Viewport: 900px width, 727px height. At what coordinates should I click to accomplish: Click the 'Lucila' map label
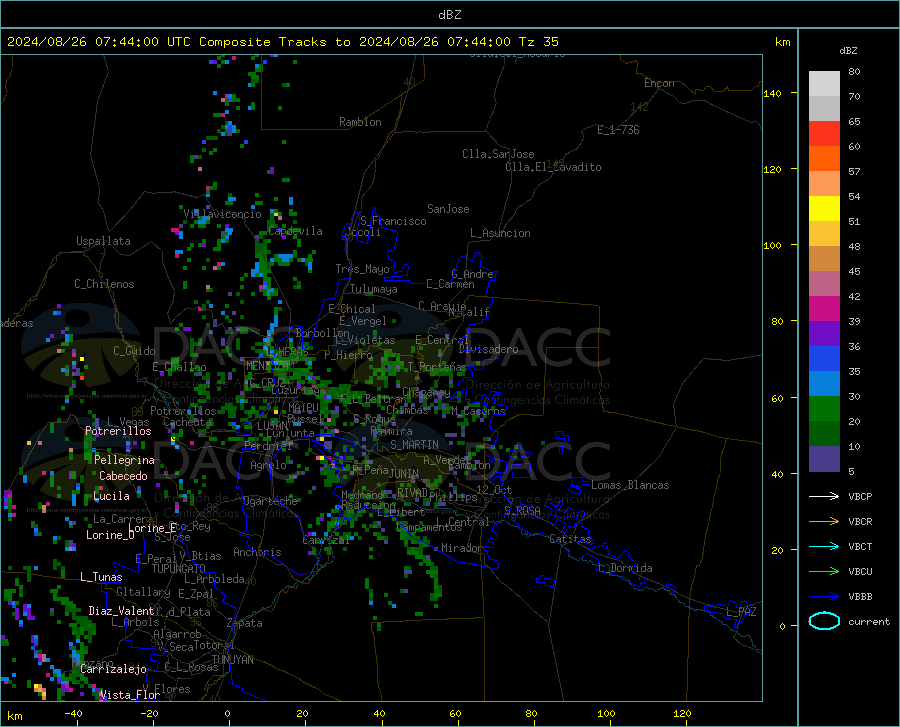[x=111, y=496]
